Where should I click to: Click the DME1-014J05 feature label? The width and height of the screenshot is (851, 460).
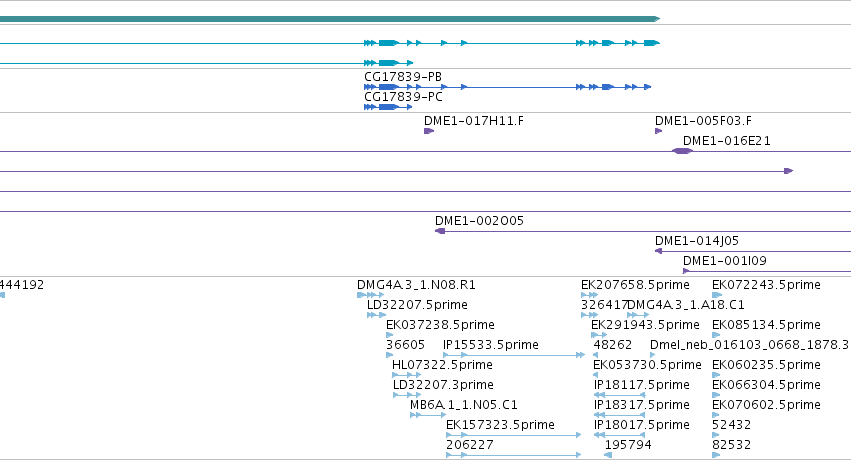697,241
